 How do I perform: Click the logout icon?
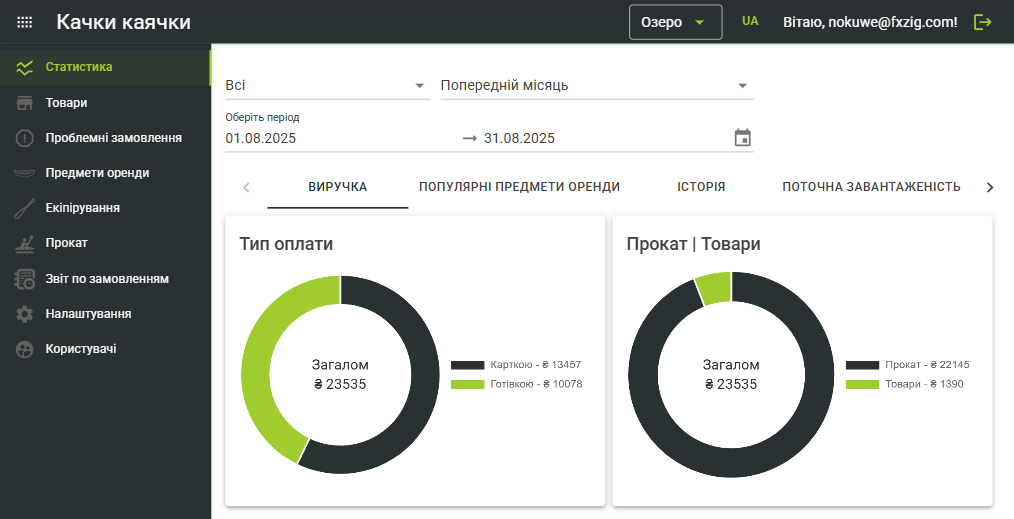(982, 22)
